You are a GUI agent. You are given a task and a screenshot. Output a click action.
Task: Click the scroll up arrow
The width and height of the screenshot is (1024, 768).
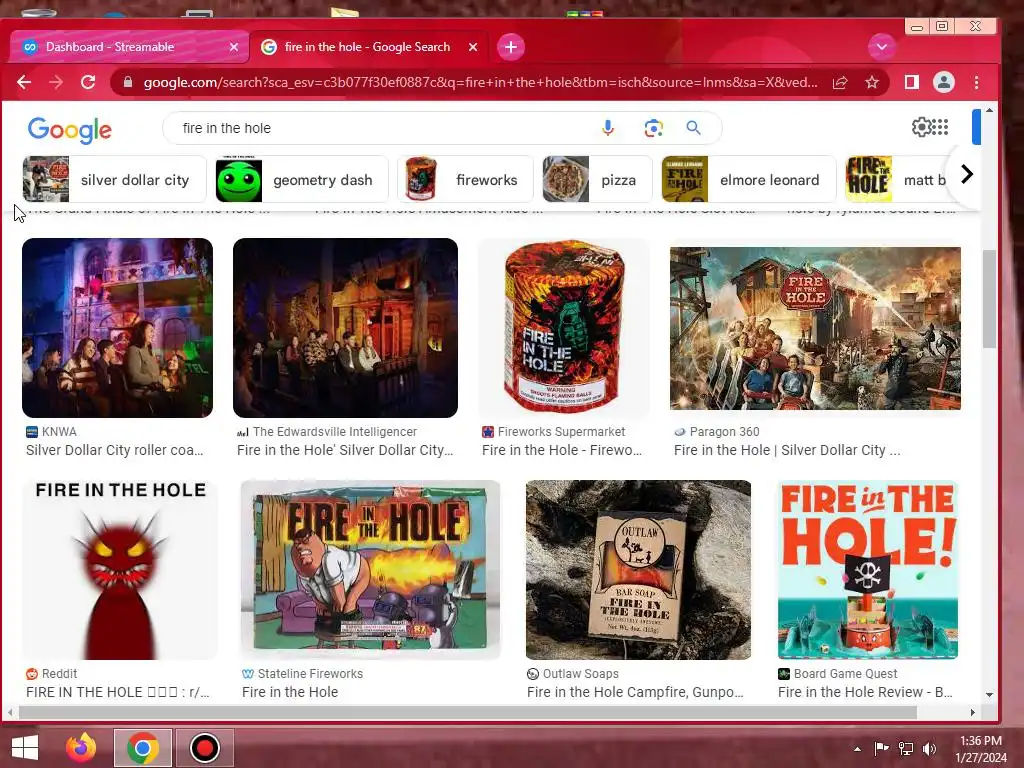[x=989, y=110]
